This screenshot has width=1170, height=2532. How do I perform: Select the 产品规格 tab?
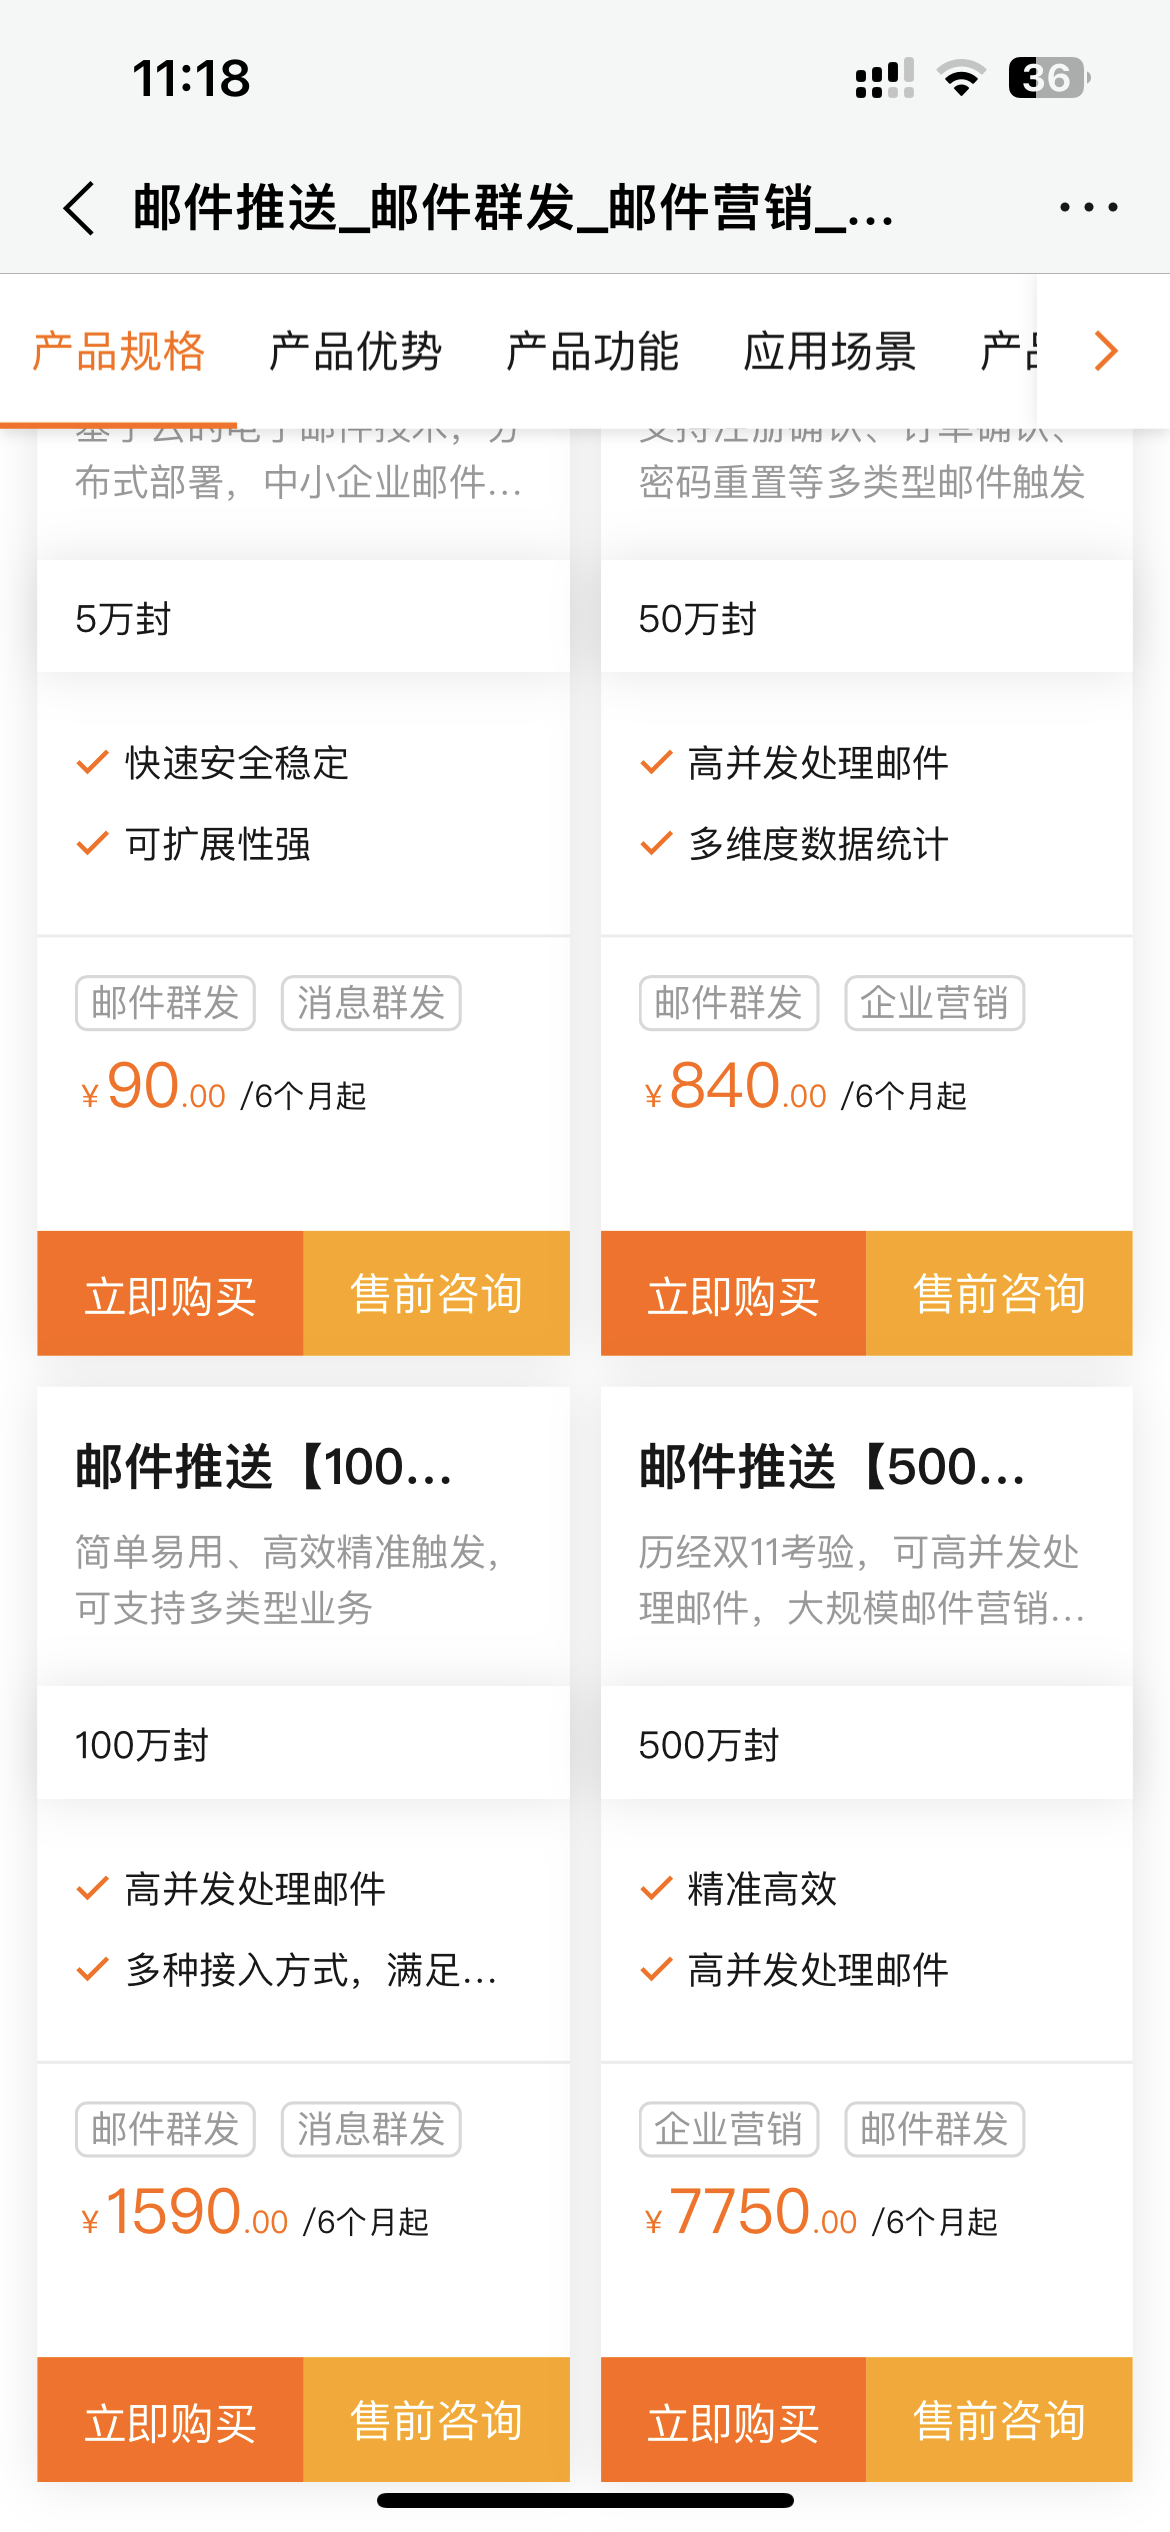(x=118, y=351)
